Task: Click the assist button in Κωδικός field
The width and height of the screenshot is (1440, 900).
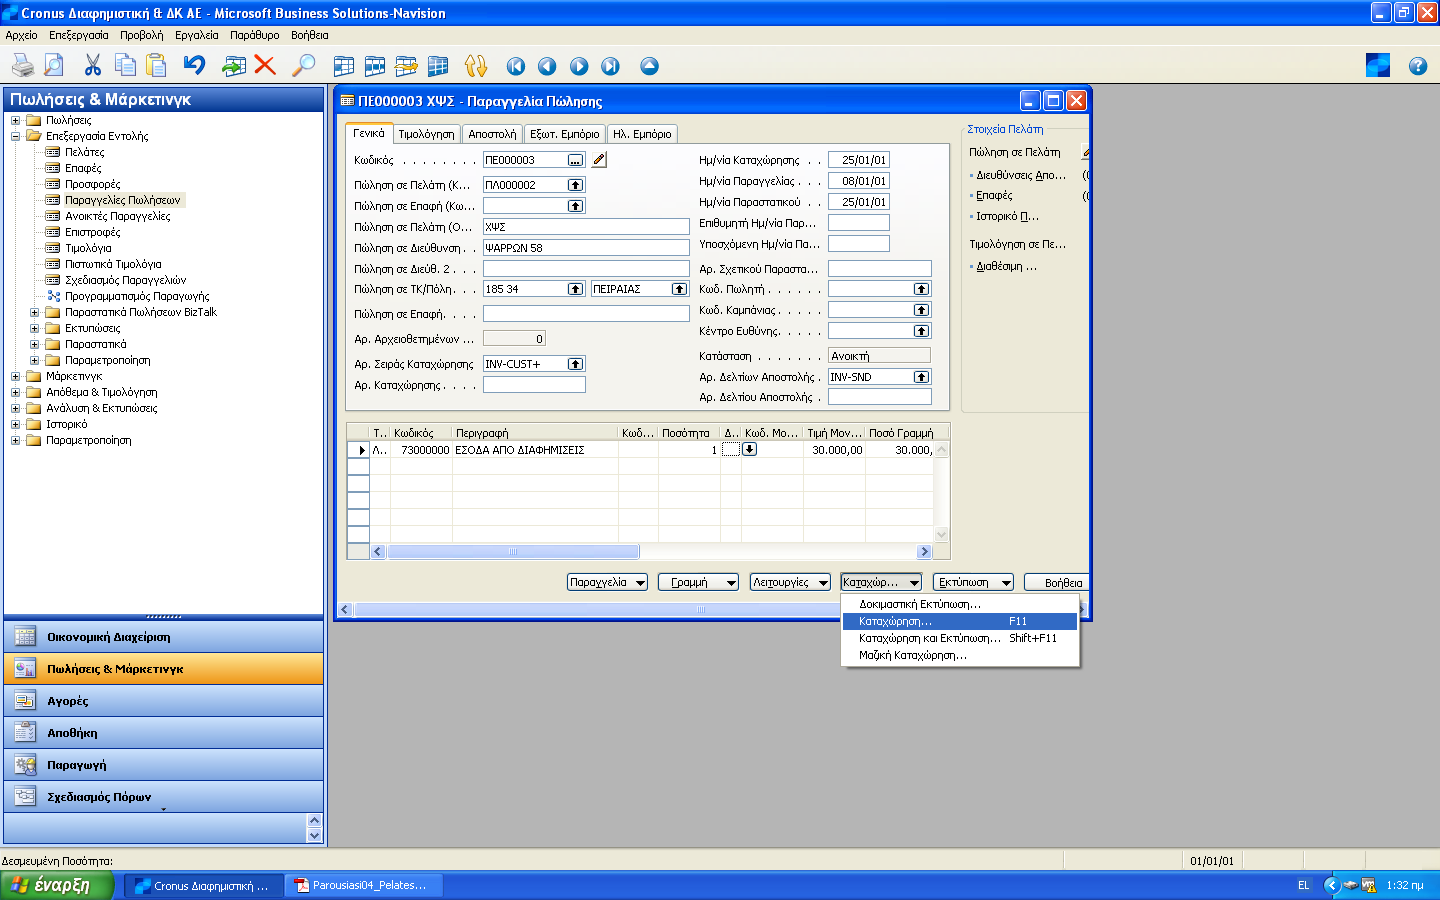Action: [x=575, y=160]
